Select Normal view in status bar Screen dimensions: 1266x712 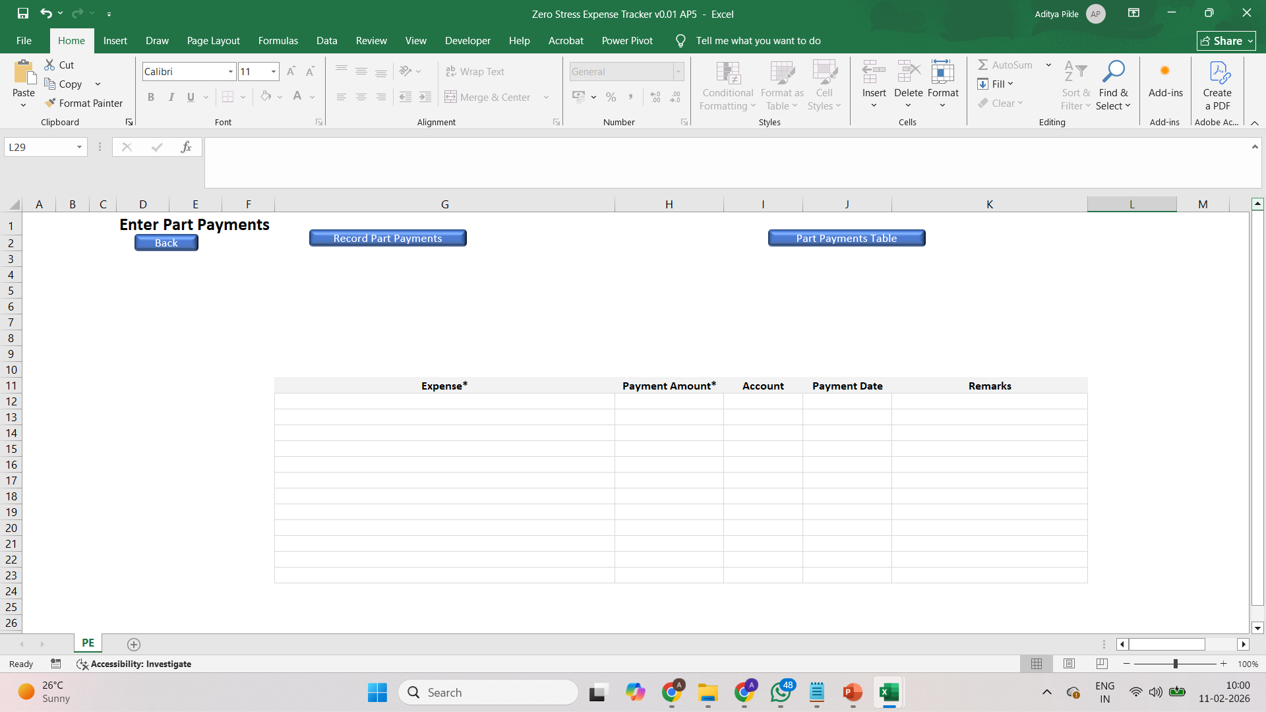[1037, 664]
